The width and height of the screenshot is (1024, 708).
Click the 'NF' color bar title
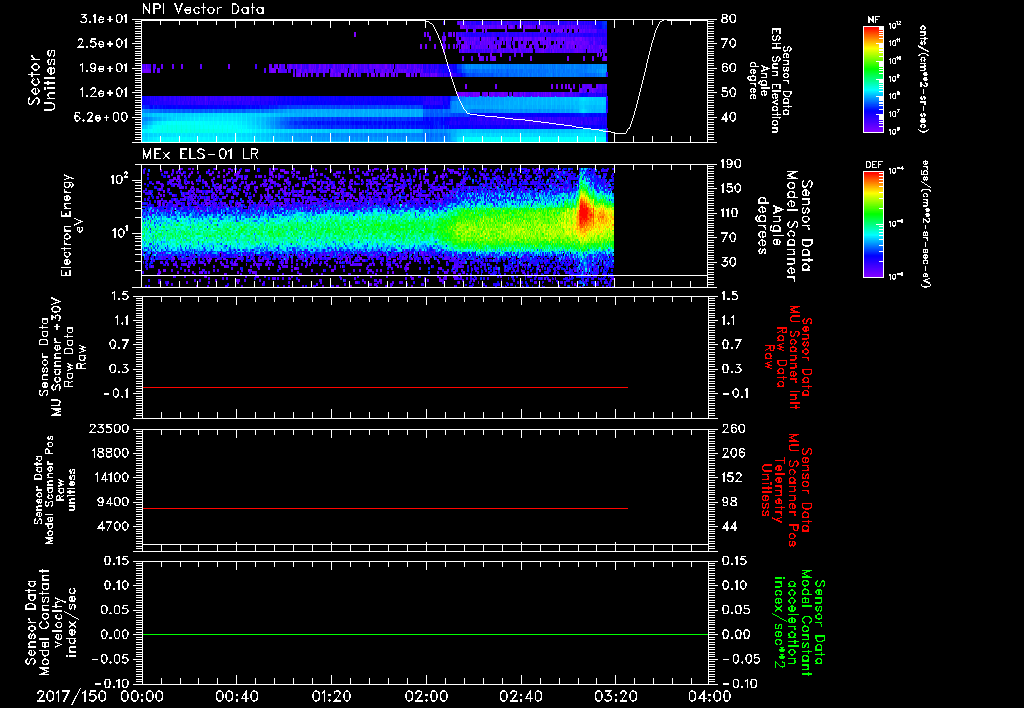point(873,20)
